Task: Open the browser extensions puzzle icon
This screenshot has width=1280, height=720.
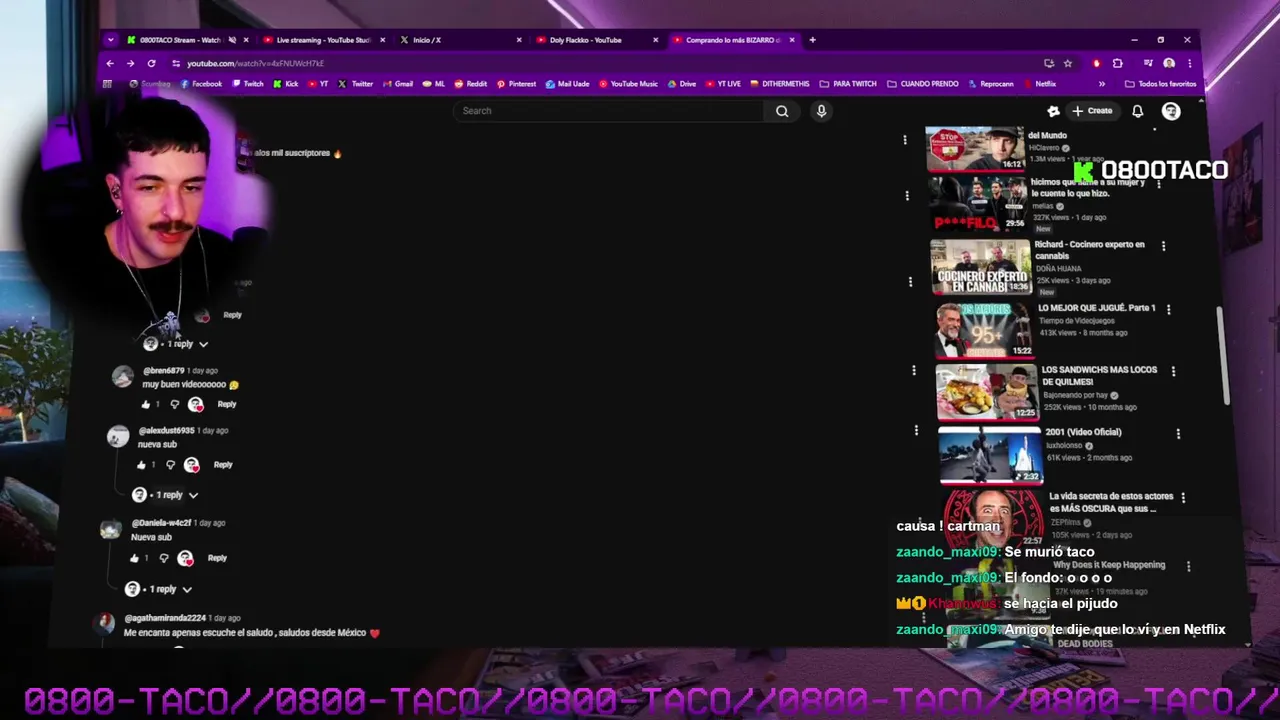Action: click(x=1117, y=63)
